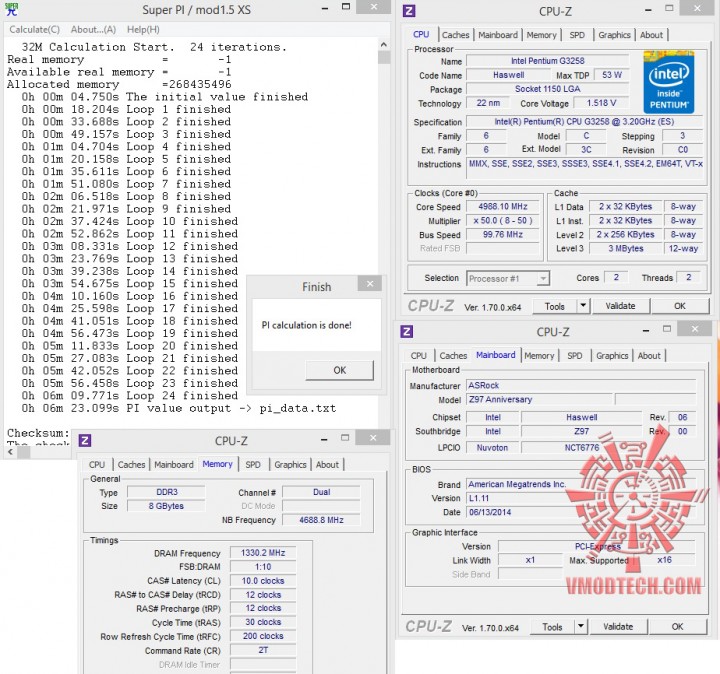
Task: Select About tab in the Mainboard CPU-Z window
Action: pyautogui.click(x=649, y=356)
